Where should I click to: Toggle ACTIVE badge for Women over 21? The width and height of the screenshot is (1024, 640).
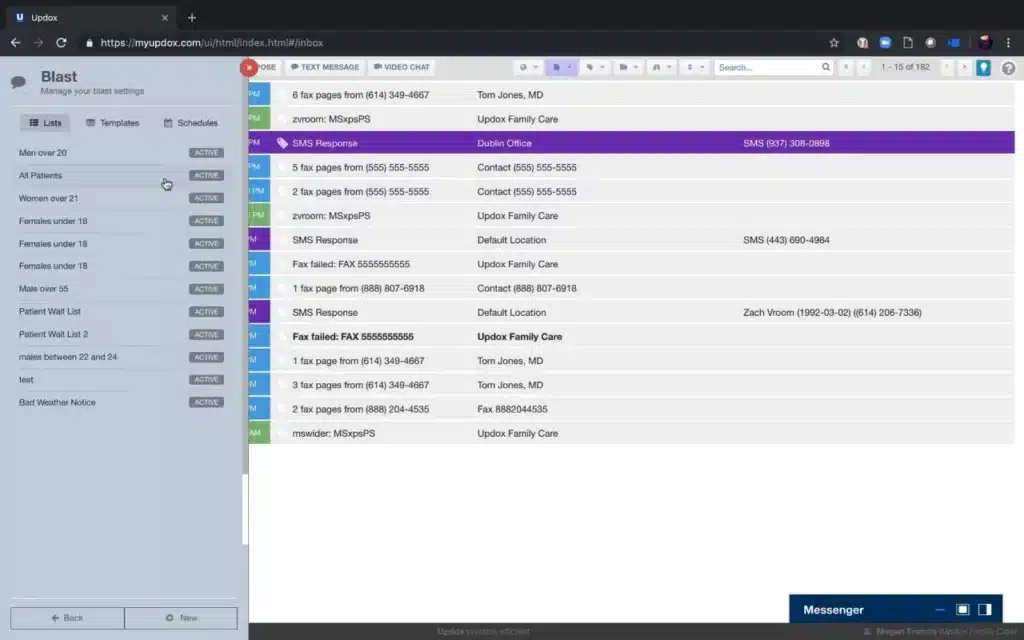click(x=206, y=198)
